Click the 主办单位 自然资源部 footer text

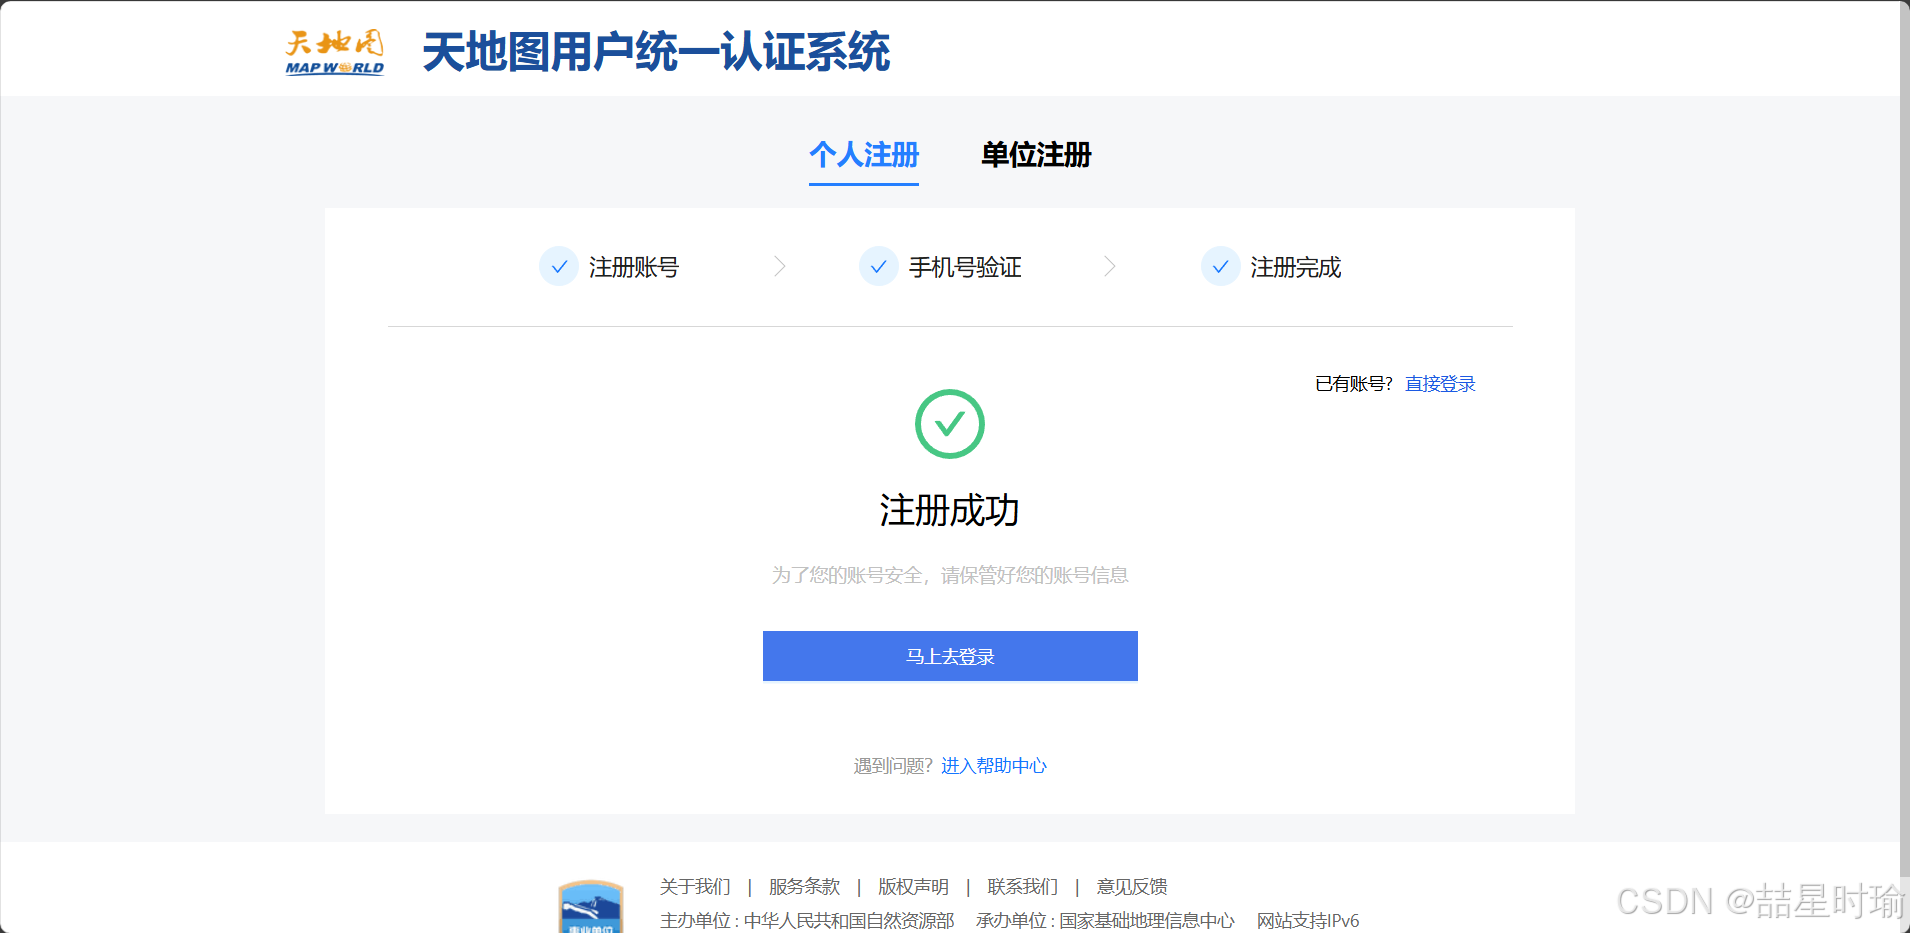click(807, 921)
